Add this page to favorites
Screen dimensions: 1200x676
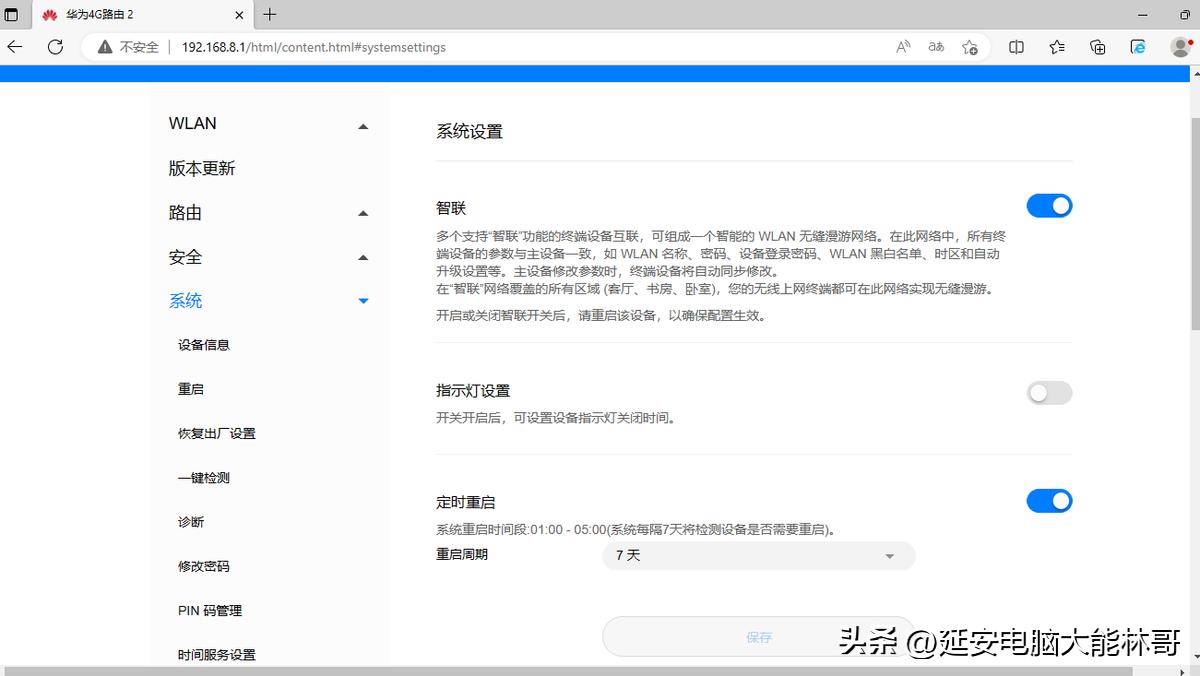968,47
